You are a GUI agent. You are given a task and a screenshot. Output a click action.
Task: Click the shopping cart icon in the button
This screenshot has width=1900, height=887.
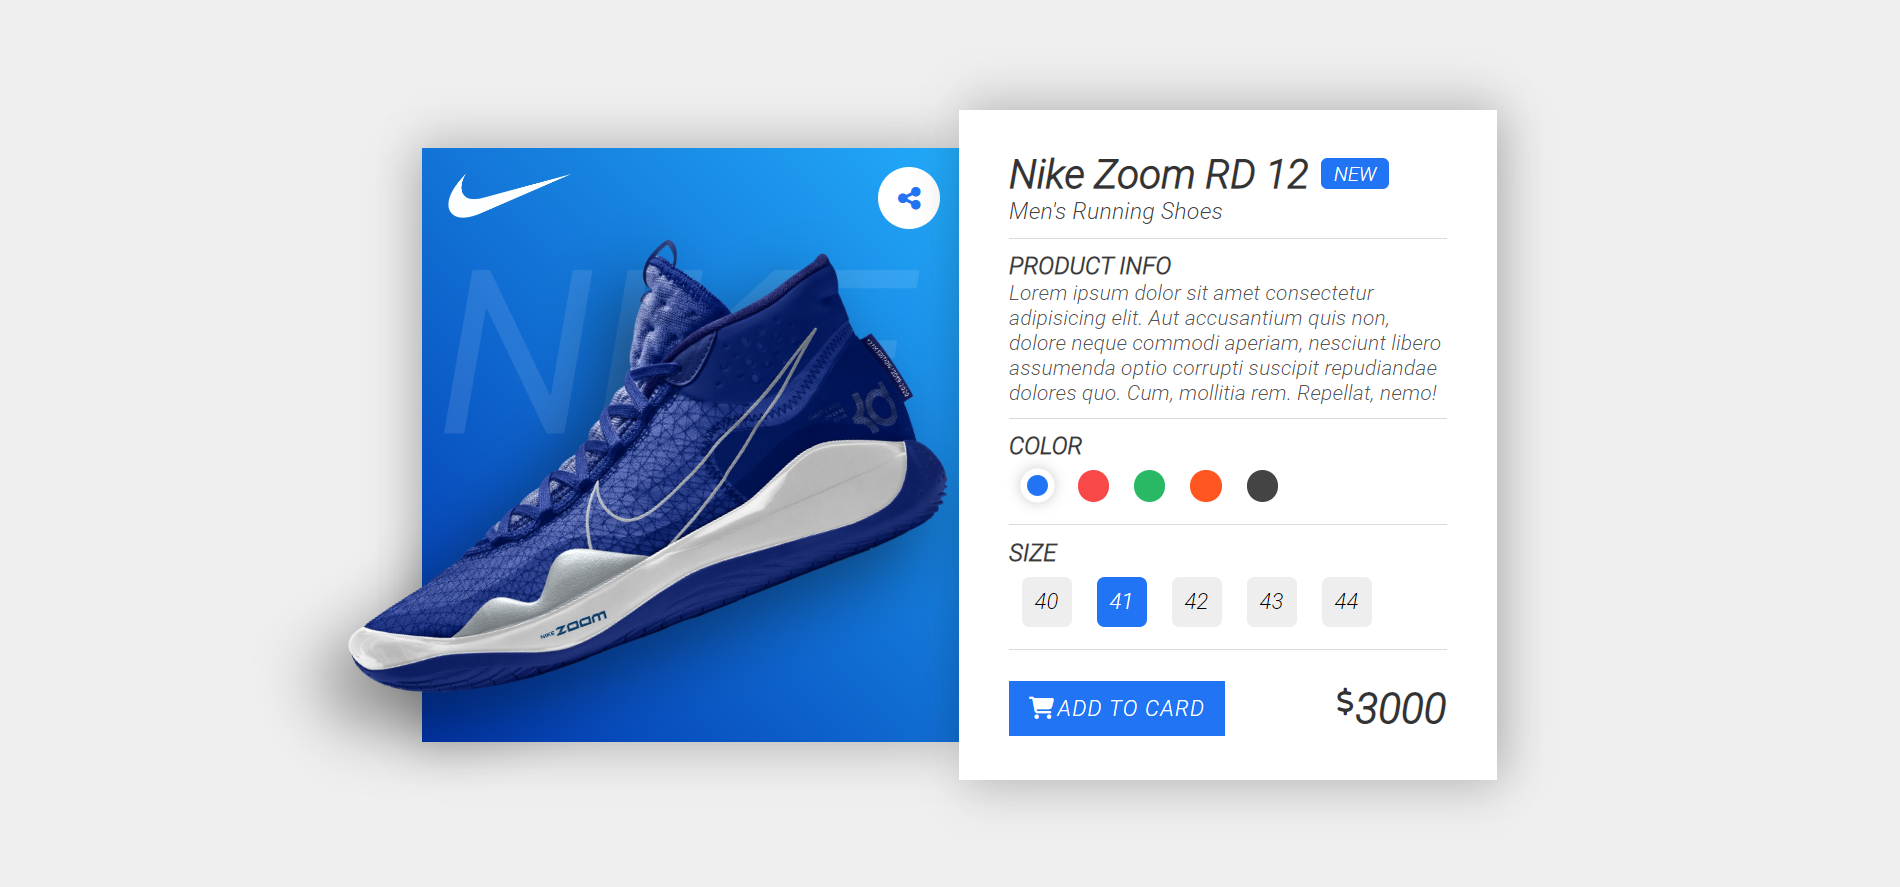[x=1041, y=708]
